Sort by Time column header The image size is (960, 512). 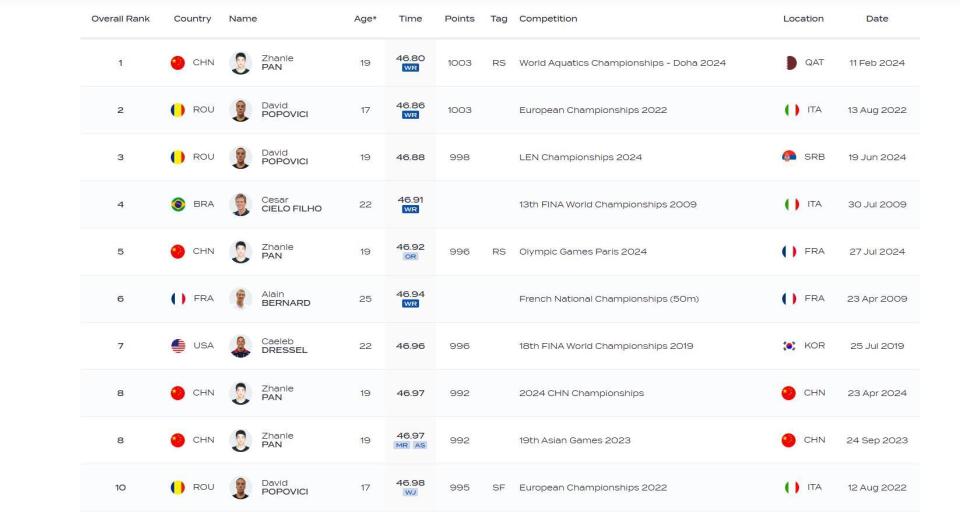click(410, 19)
